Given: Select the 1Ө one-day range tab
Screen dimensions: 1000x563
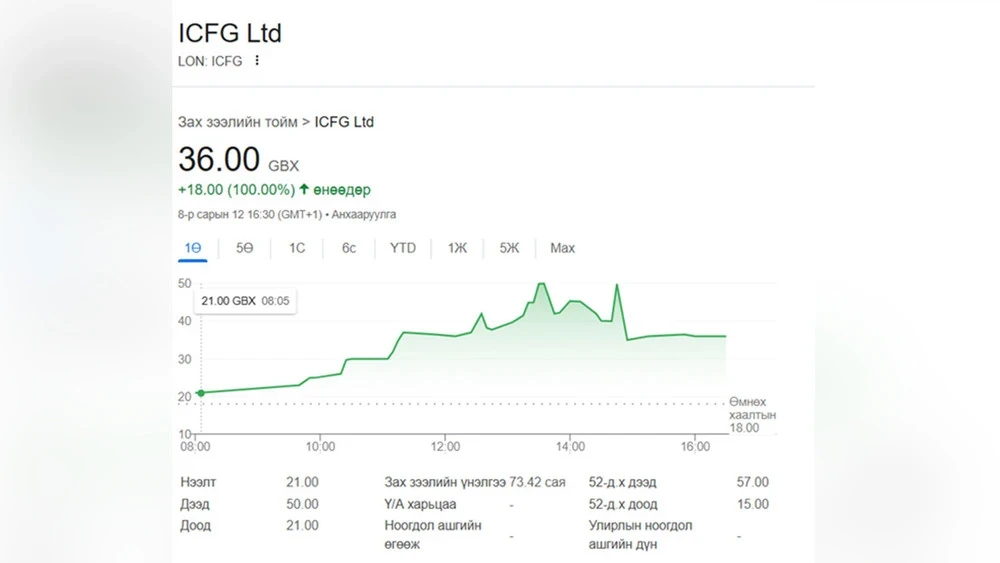Looking at the screenshot, I should 193,248.
